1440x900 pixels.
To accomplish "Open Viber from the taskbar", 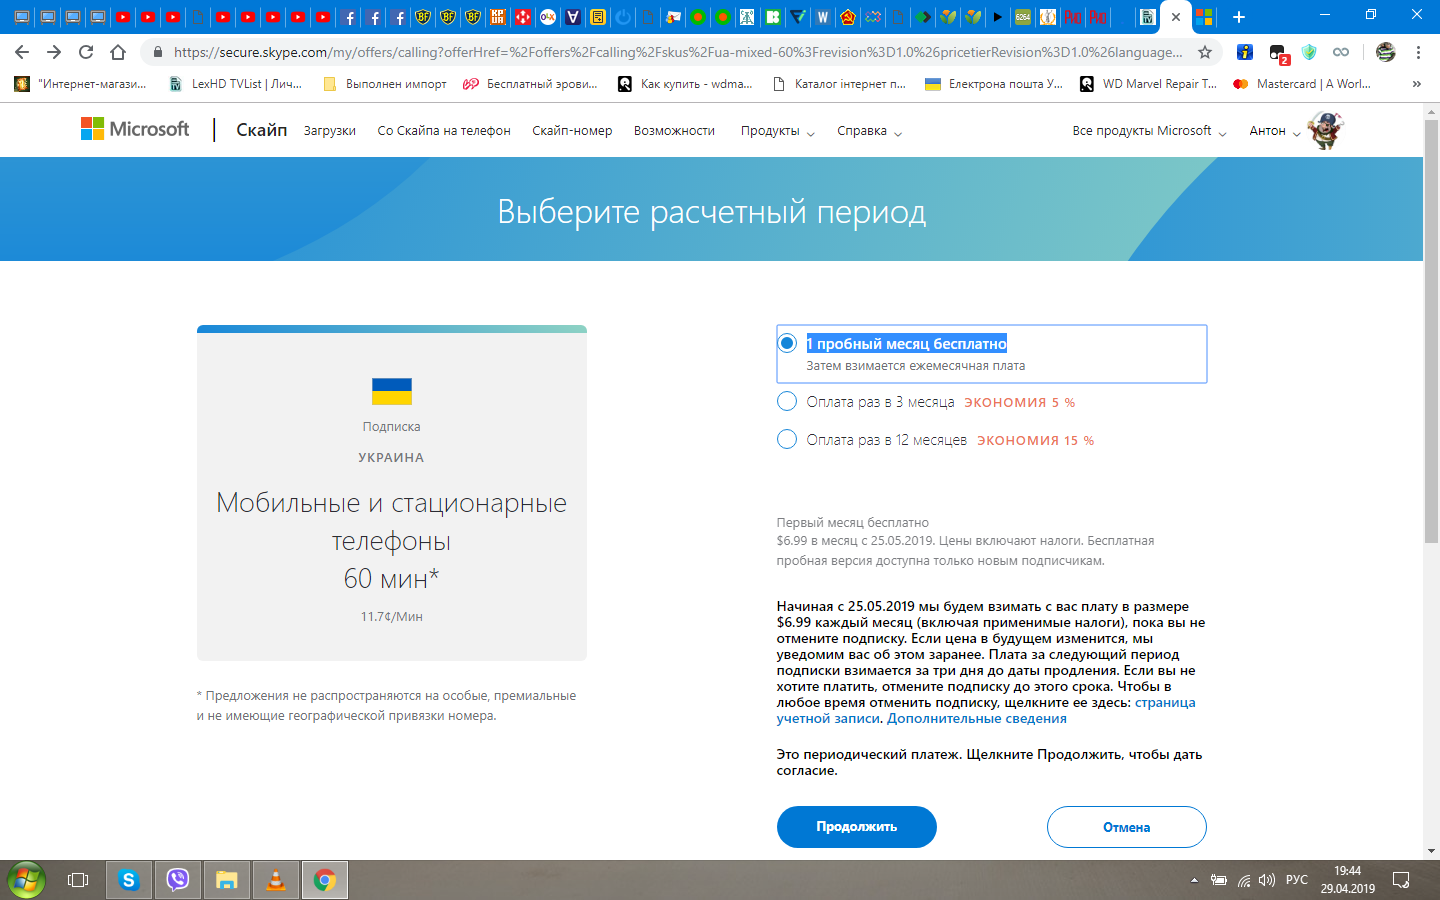I will coord(178,880).
